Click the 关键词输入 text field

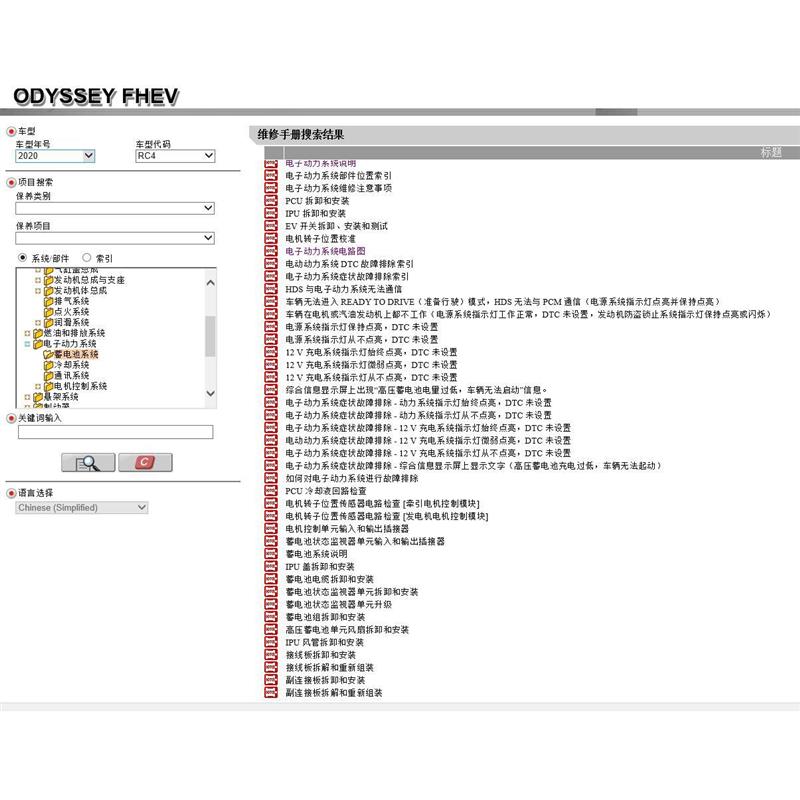point(115,432)
